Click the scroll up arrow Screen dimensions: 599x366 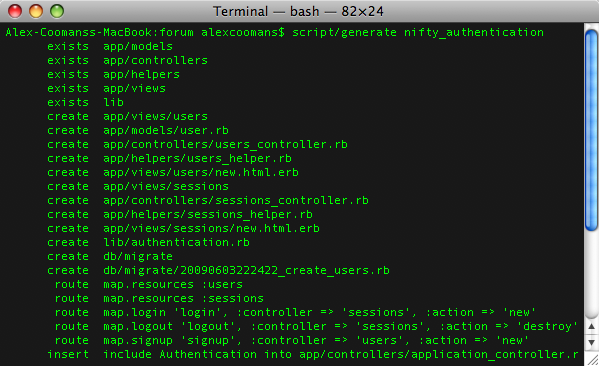pos(591,326)
